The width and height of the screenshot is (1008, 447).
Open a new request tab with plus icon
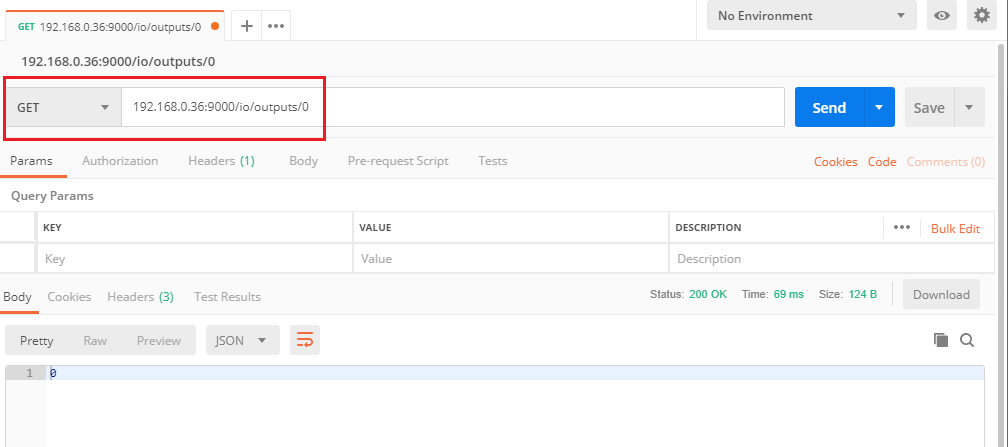coord(247,26)
